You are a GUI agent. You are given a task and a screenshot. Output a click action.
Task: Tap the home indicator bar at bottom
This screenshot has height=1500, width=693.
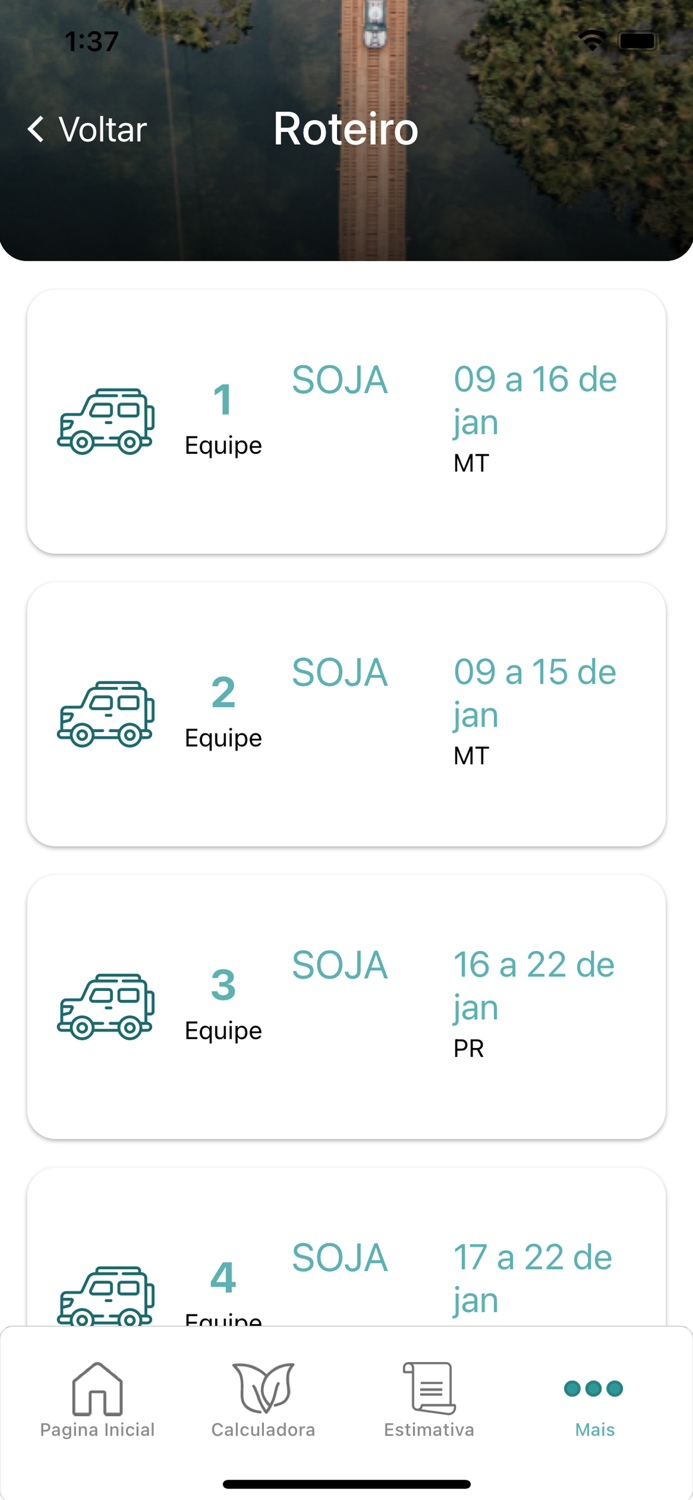click(x=346, y=1485)
